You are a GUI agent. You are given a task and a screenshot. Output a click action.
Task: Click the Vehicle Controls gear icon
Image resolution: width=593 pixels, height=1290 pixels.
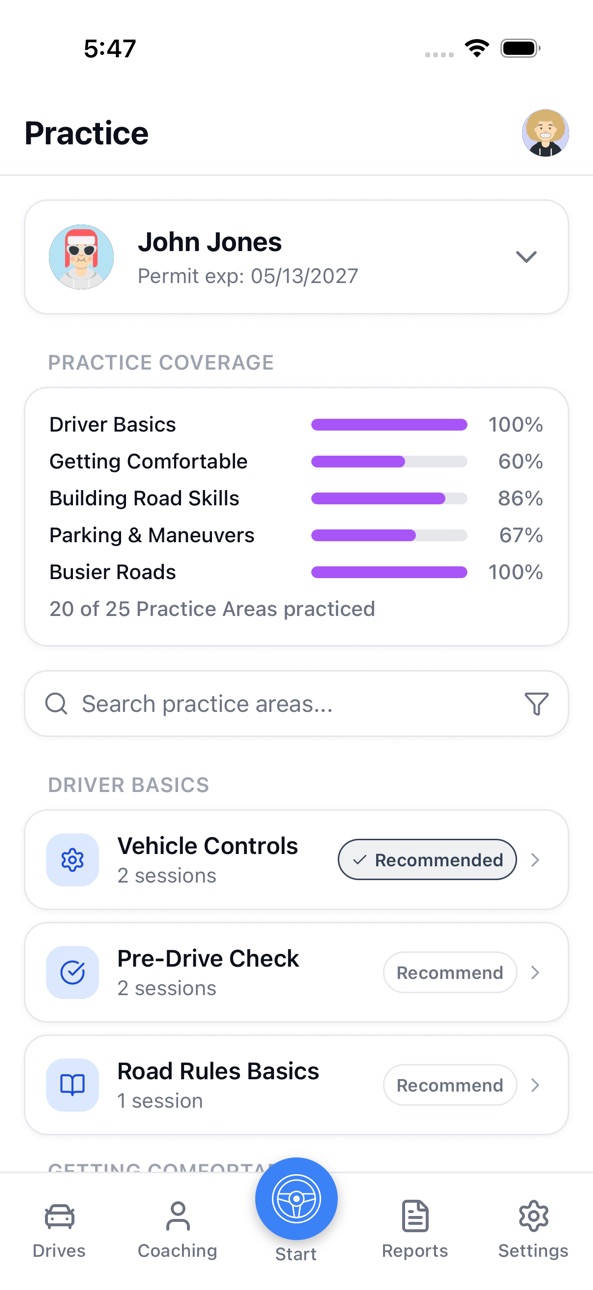72,860
